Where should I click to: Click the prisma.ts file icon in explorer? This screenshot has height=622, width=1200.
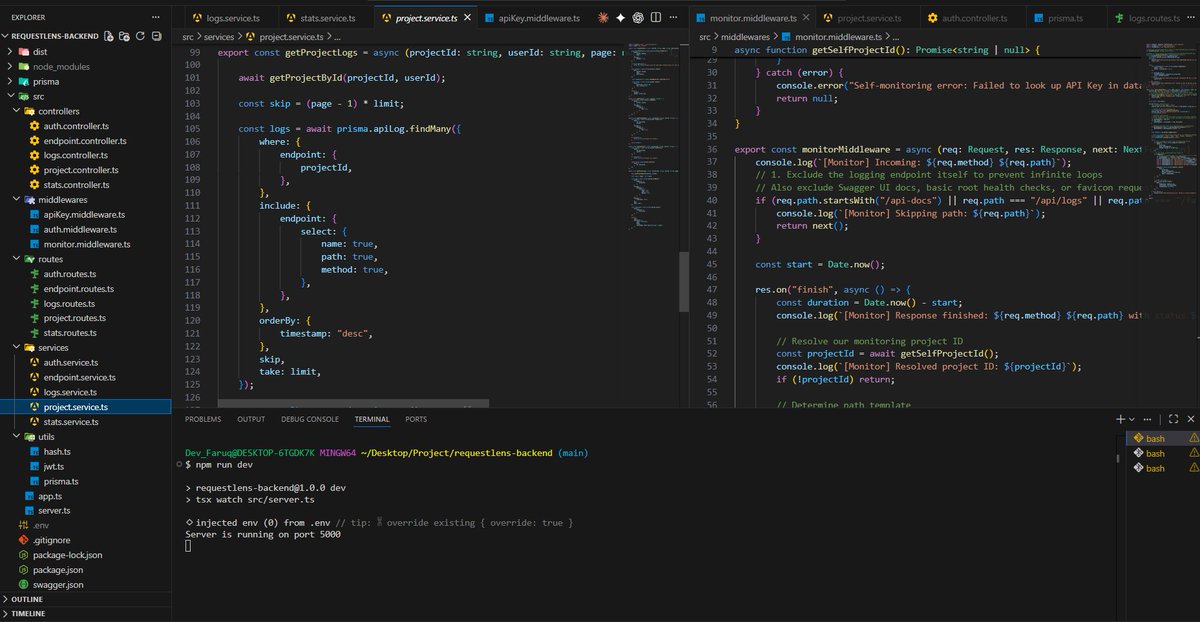[x=35, y=481]
